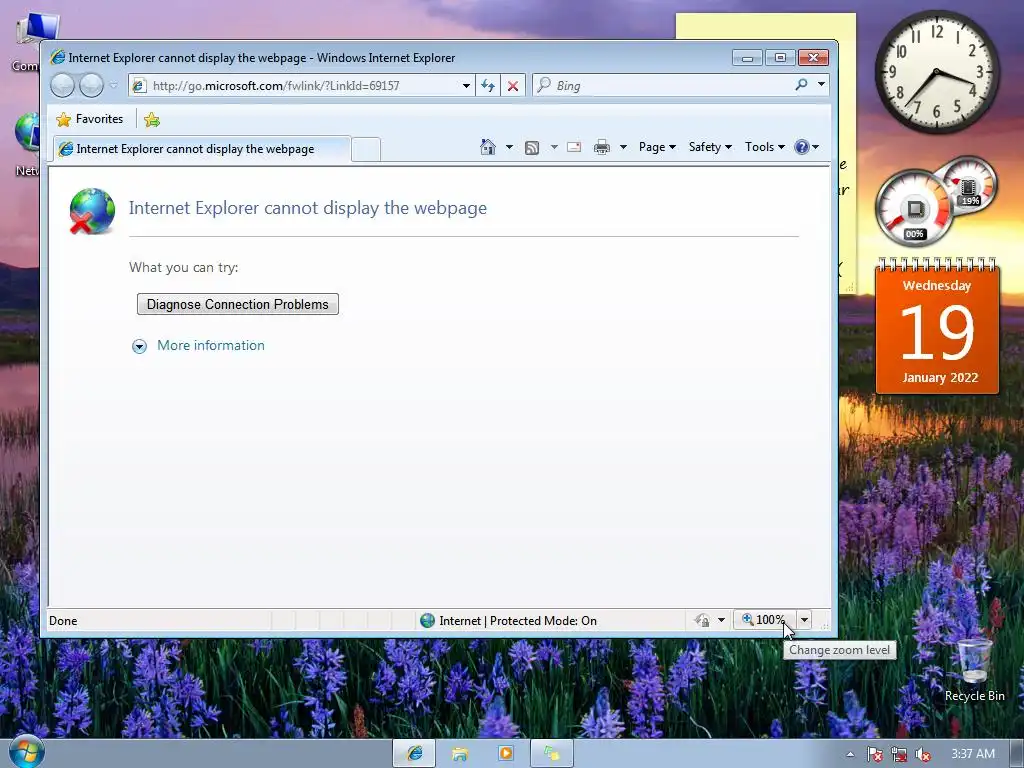Click the Forward navigation button

pyautogui.click(x=91, y=86)
